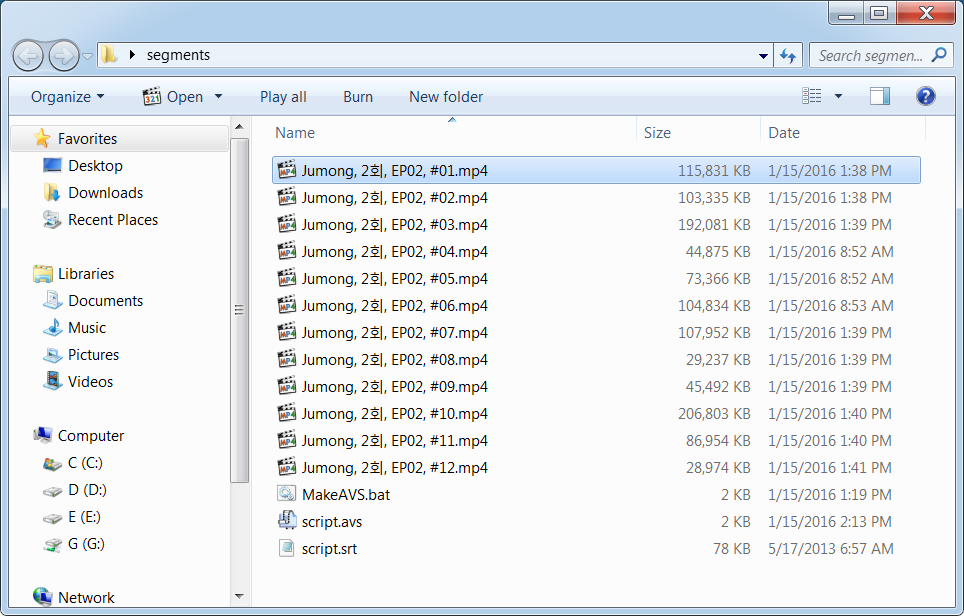Open drive C (C:)

[85, 463]
